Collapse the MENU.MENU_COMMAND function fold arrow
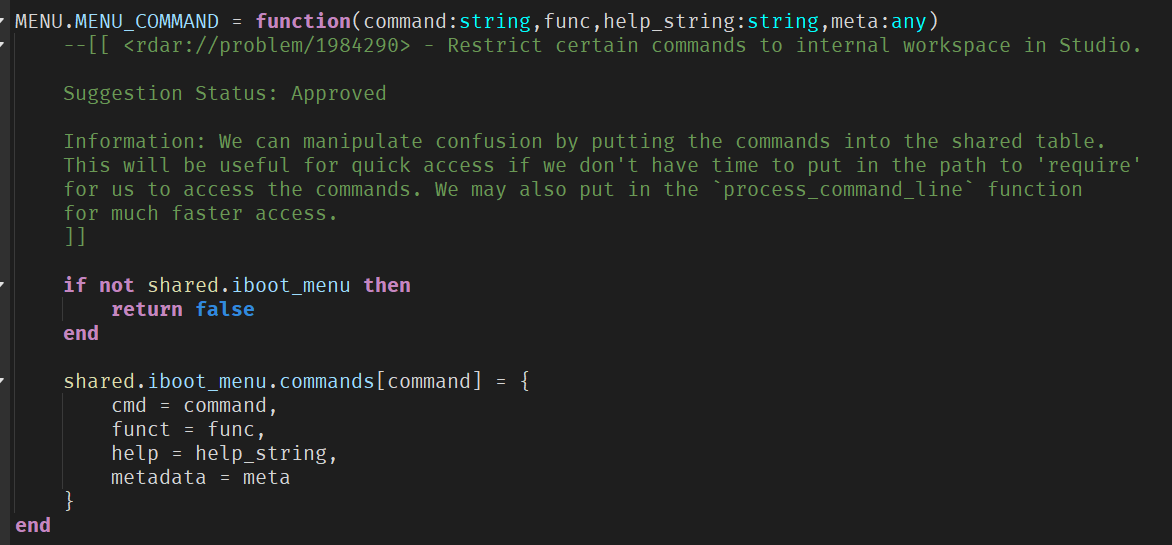This screenshot has height=545, width=1172. [3, 21]
